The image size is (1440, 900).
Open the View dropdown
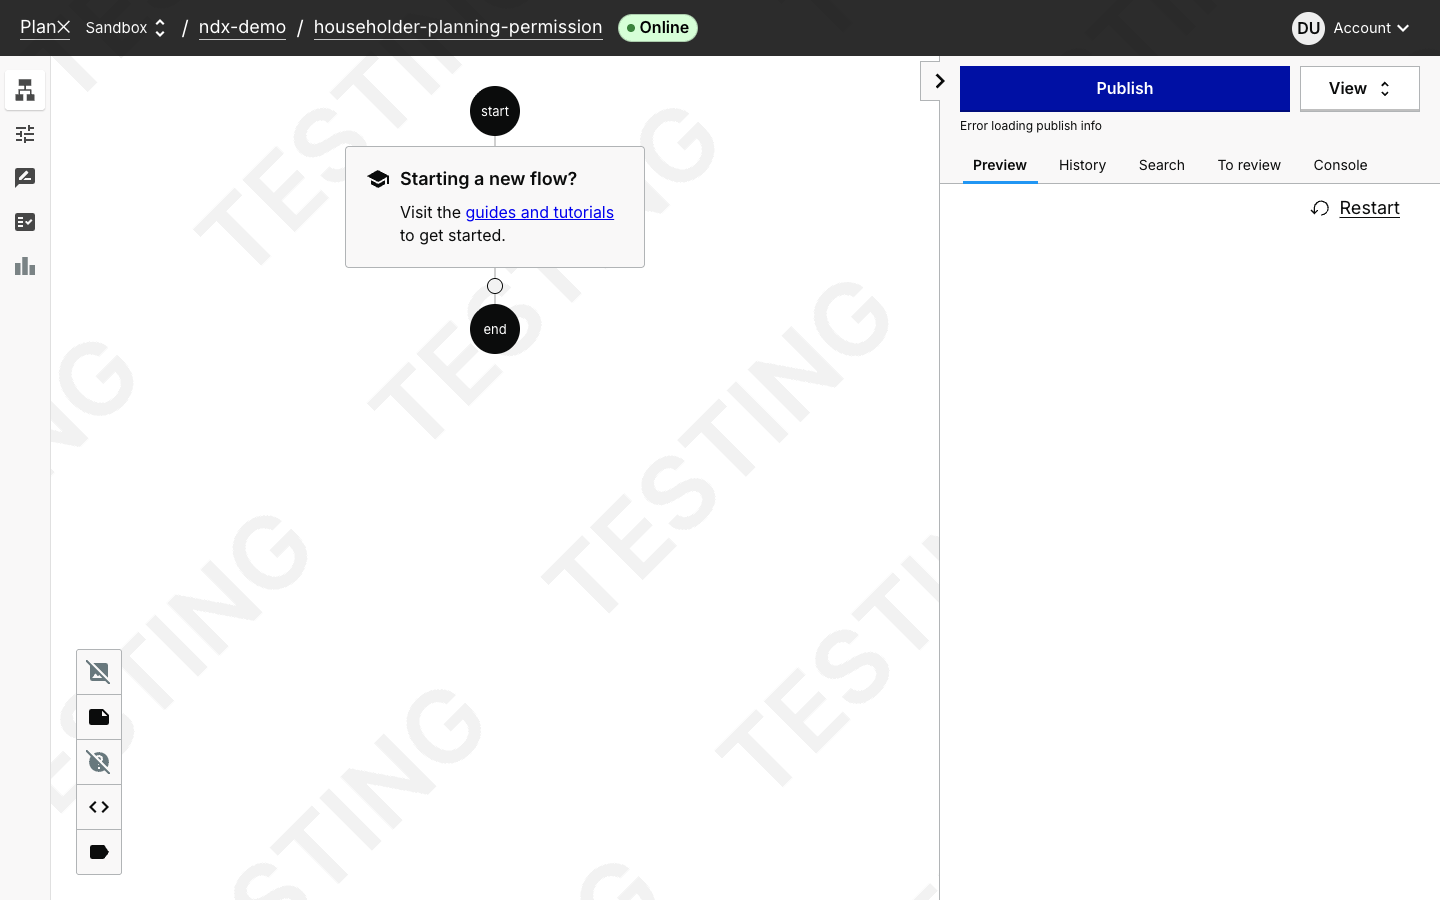coord(1359,88)
